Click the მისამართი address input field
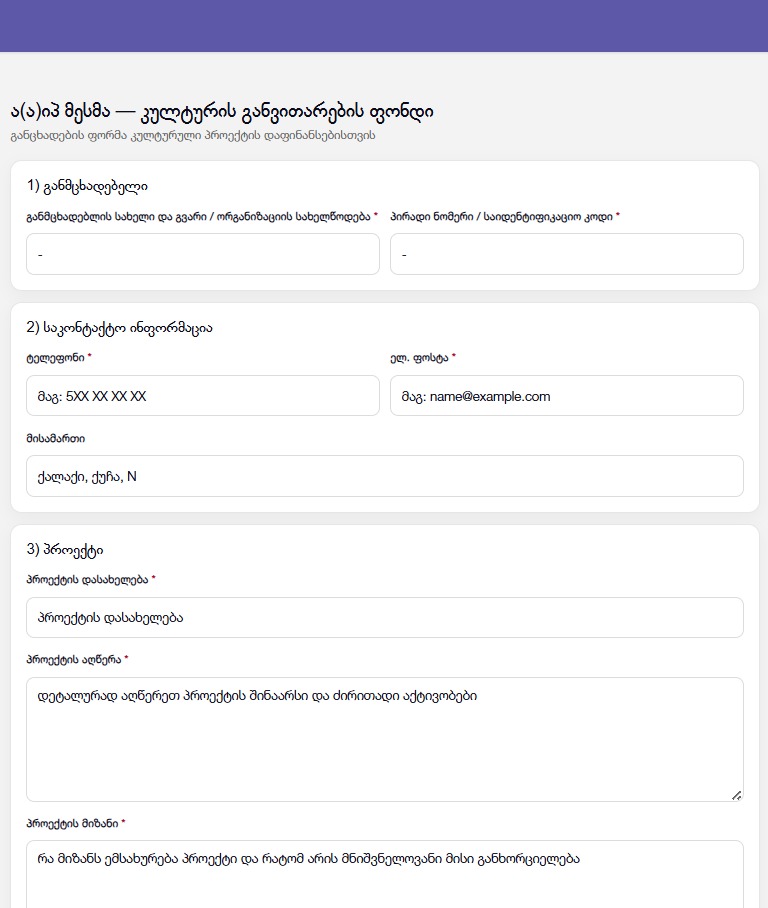768x908 pixels. click(x=384, y=476)
